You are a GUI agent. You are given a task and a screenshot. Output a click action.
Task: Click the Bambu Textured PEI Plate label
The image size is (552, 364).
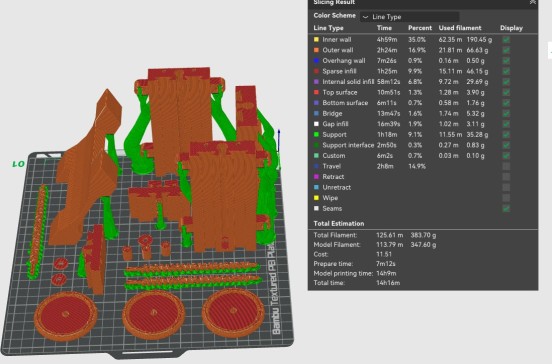[x=276, y=289]
